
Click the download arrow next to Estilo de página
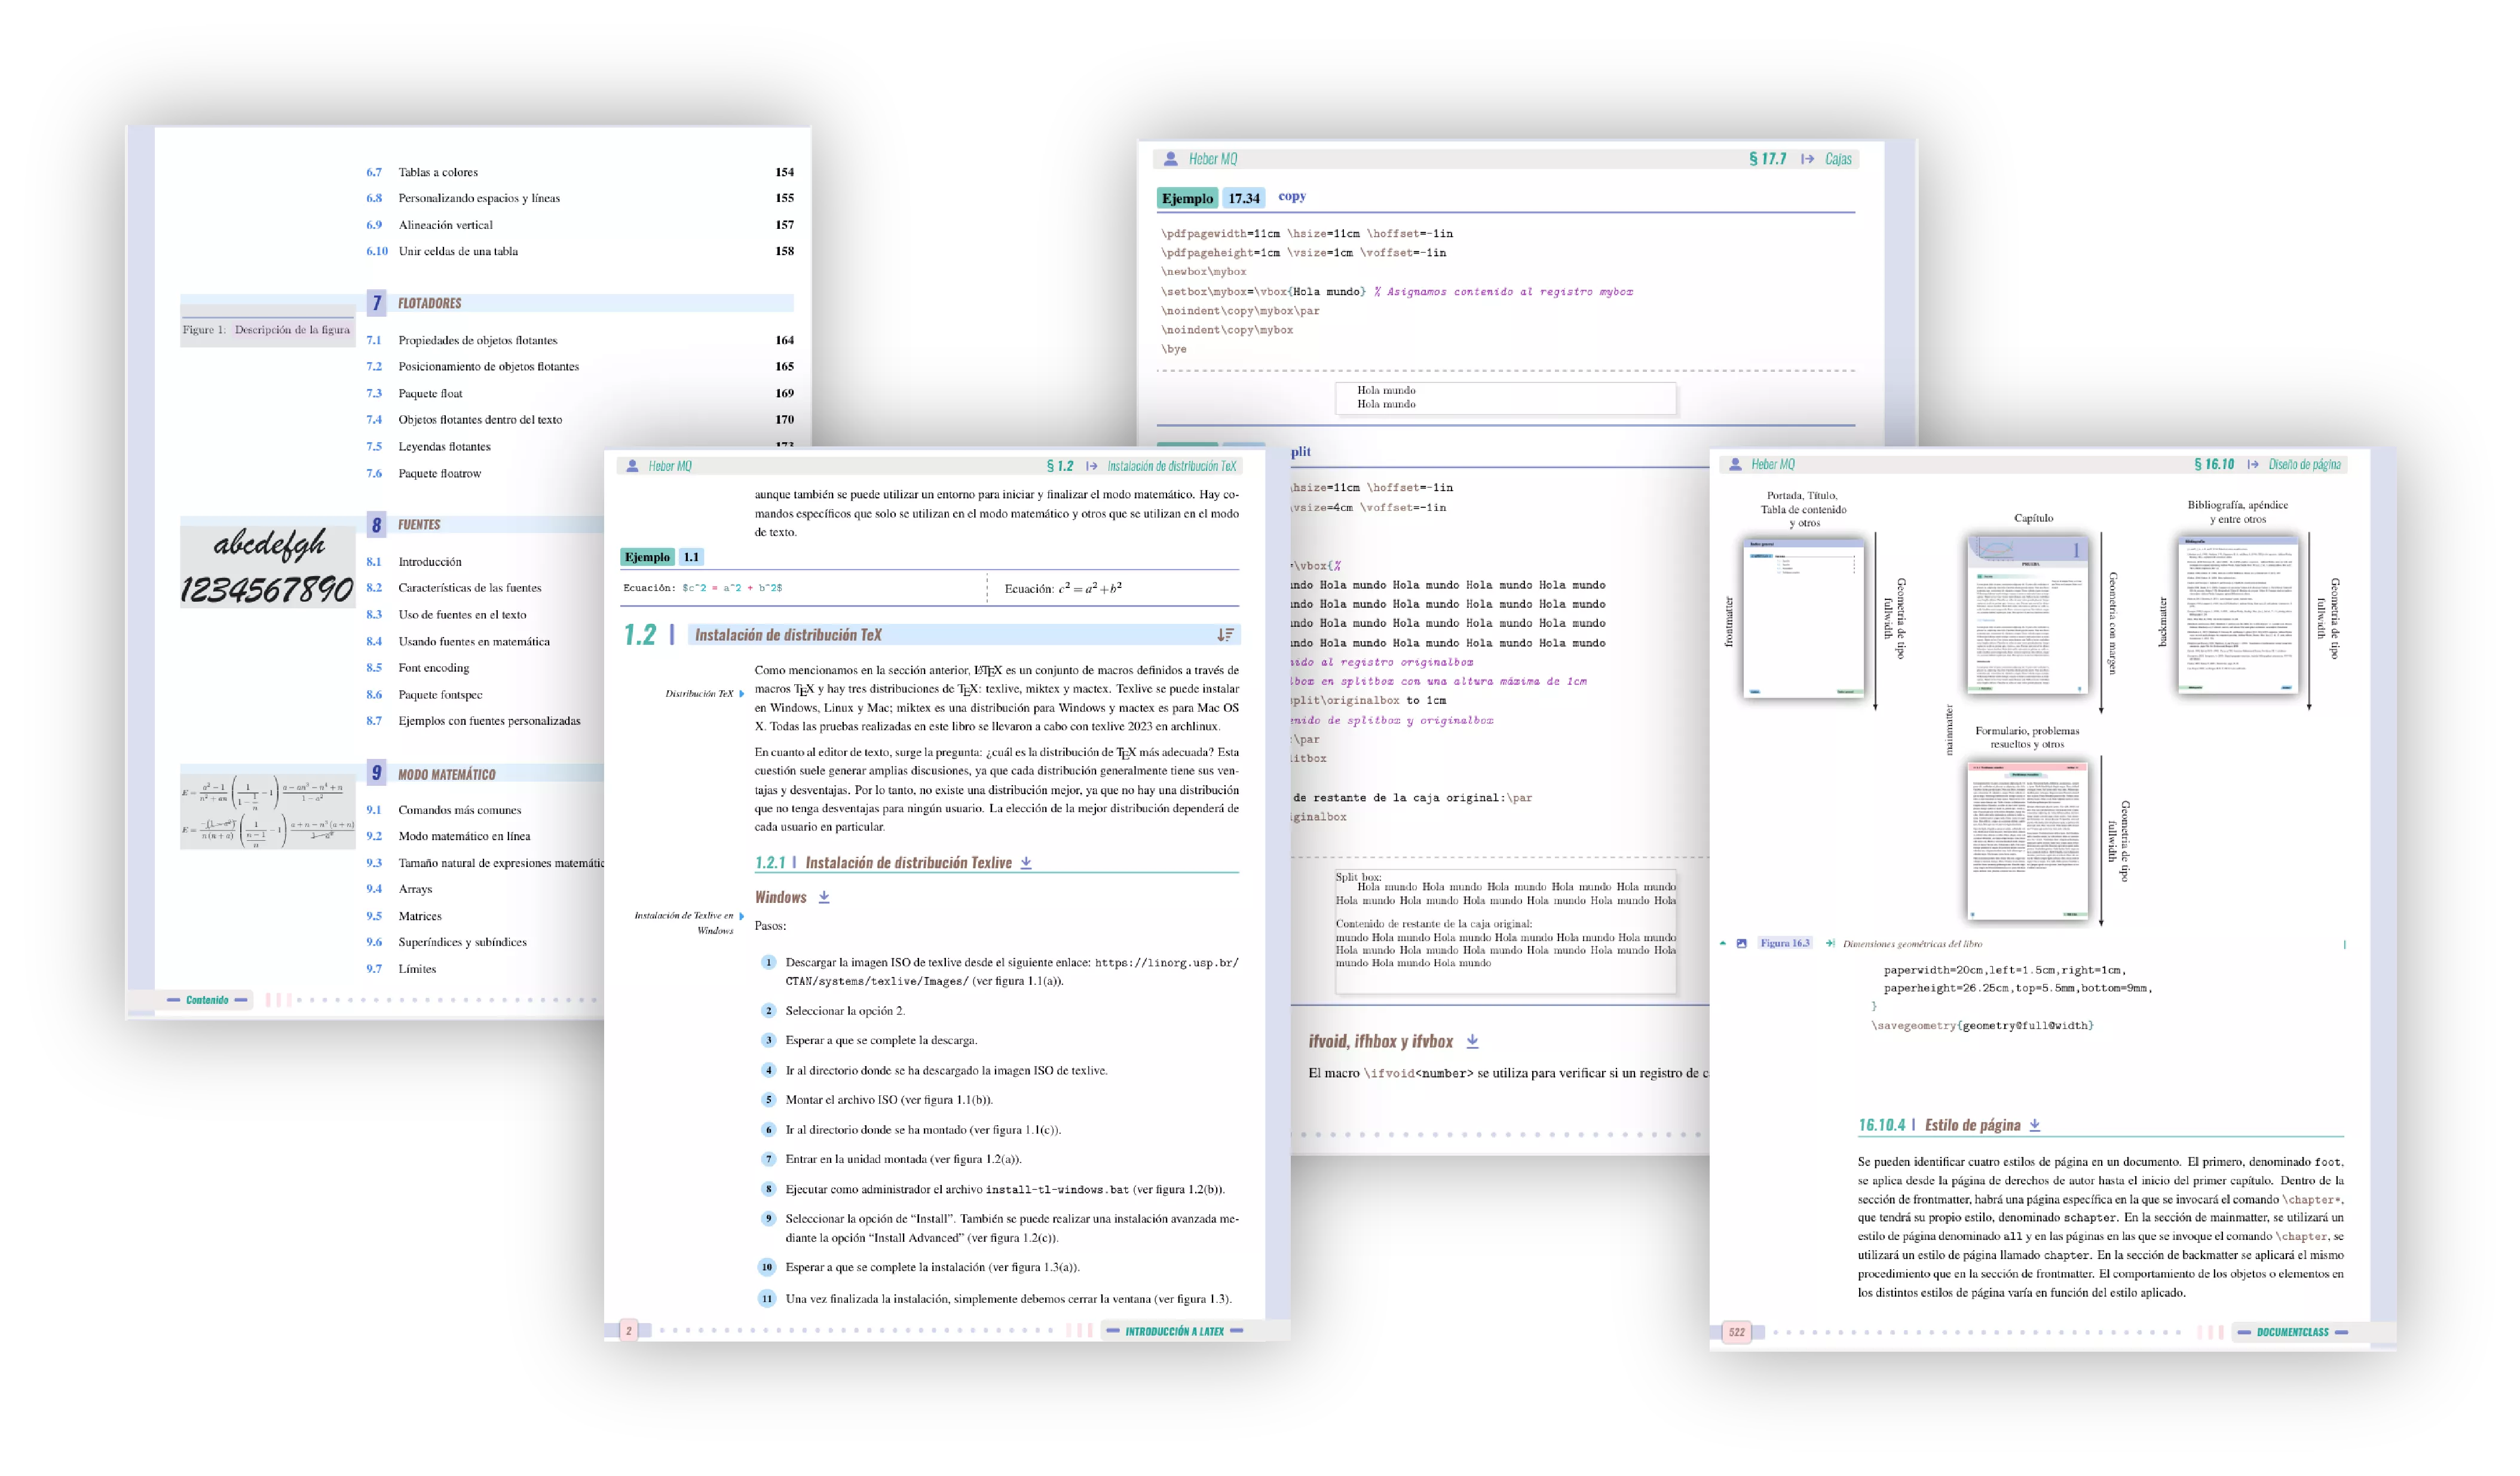(x=2035, y=1125)
